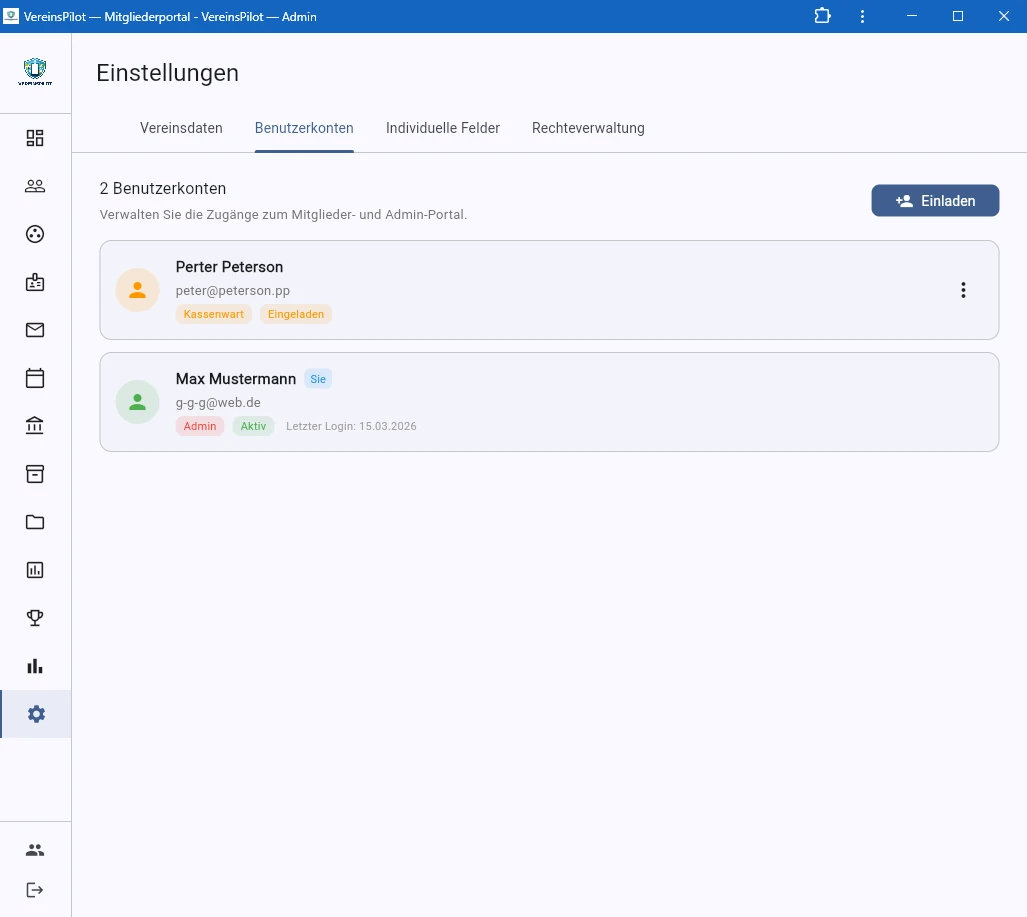Open the members (people) icon in the sidebar
This screenshot has width=1027, height=917.
[x=35, y=185]
